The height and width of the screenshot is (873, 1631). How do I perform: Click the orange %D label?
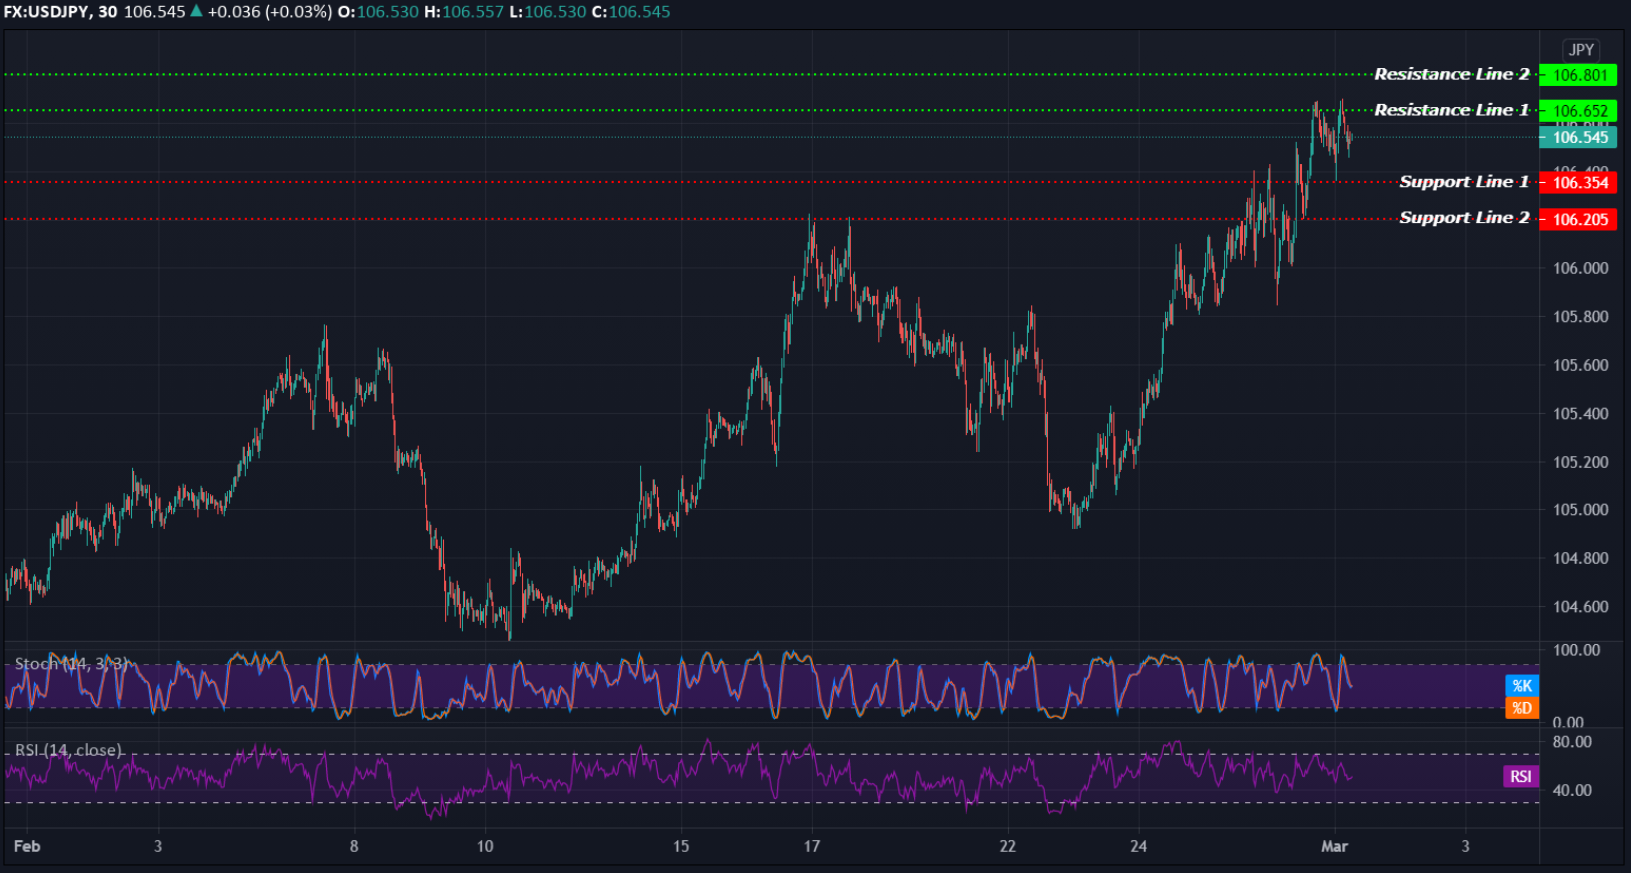click(x=1522, y=708)
